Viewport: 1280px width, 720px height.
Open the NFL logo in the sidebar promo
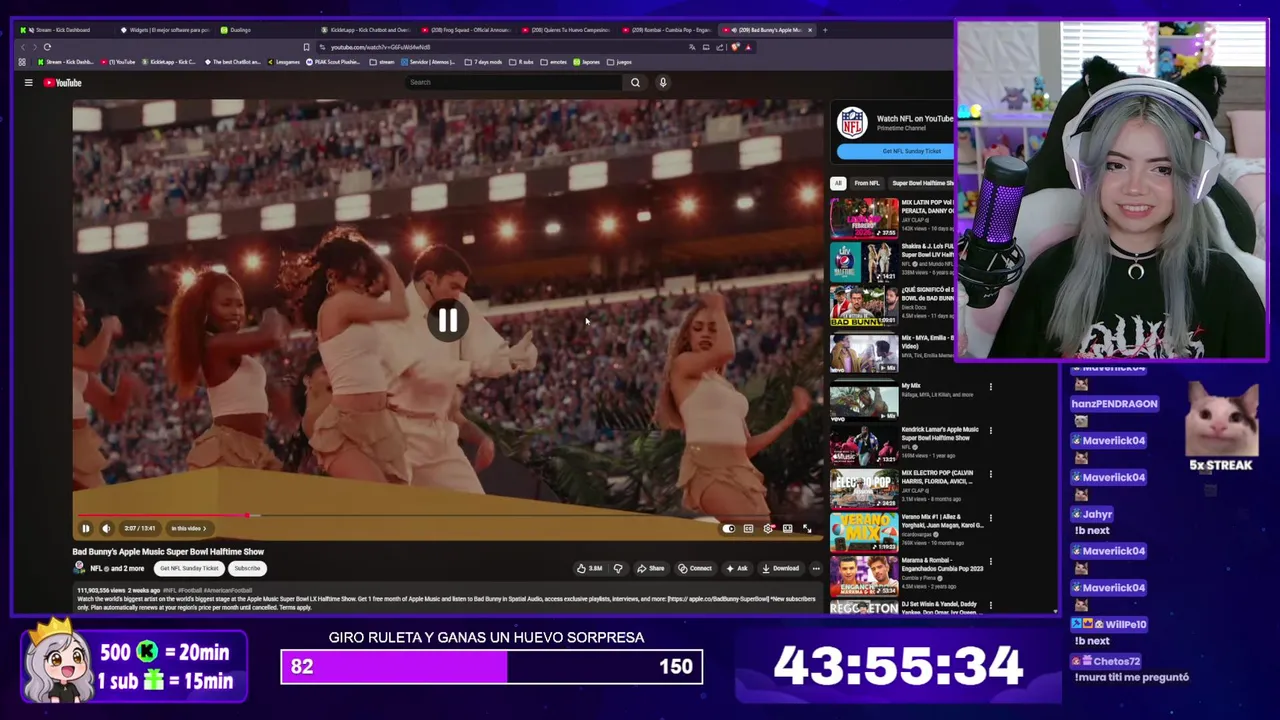(x=851, y=122)
